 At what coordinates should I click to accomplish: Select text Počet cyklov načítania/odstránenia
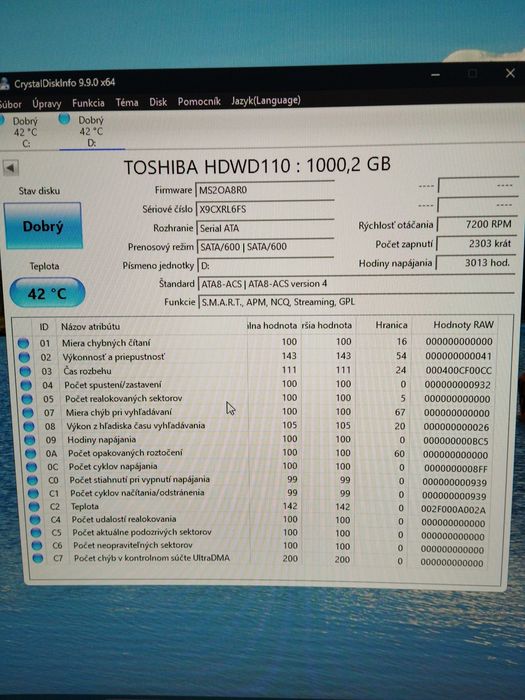[137, 493]
